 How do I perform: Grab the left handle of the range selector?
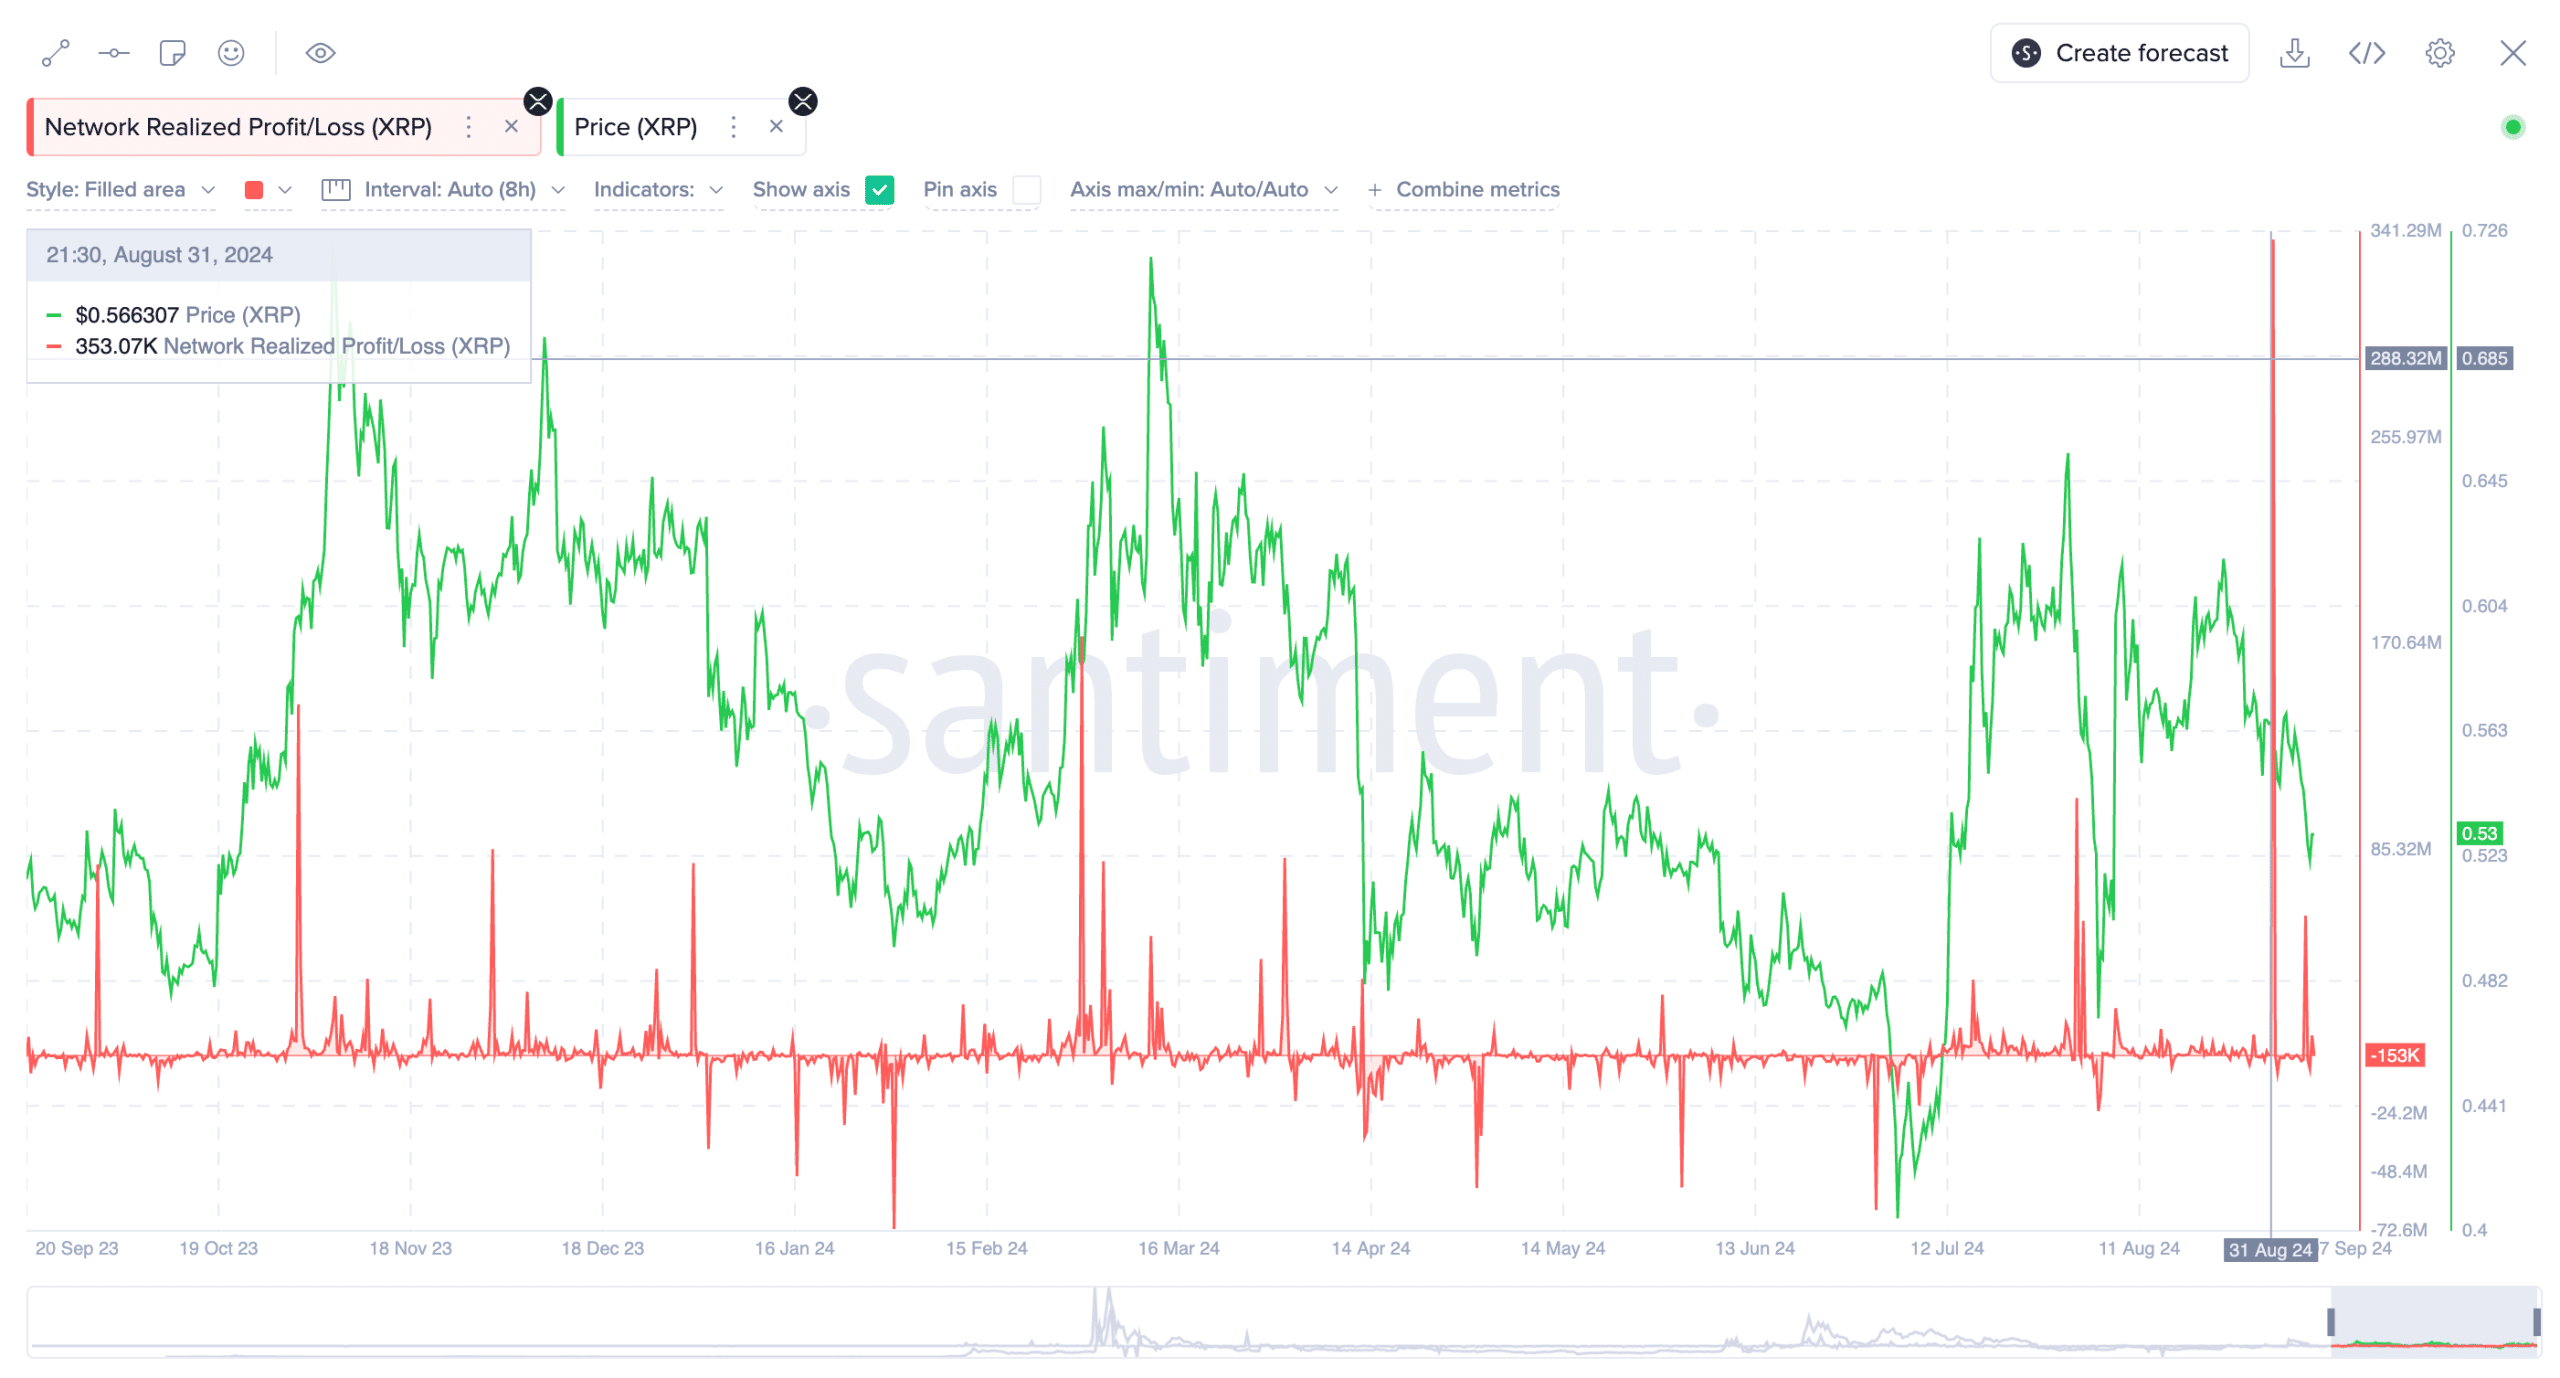(2331, 1322)
